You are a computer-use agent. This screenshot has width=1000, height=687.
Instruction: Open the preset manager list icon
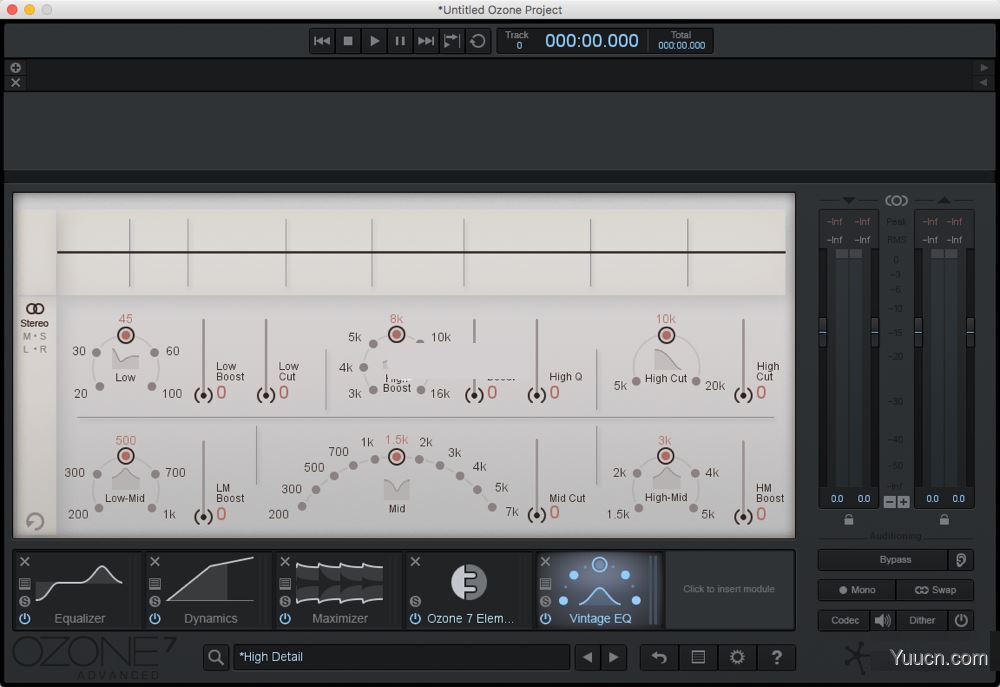point(698,657)
